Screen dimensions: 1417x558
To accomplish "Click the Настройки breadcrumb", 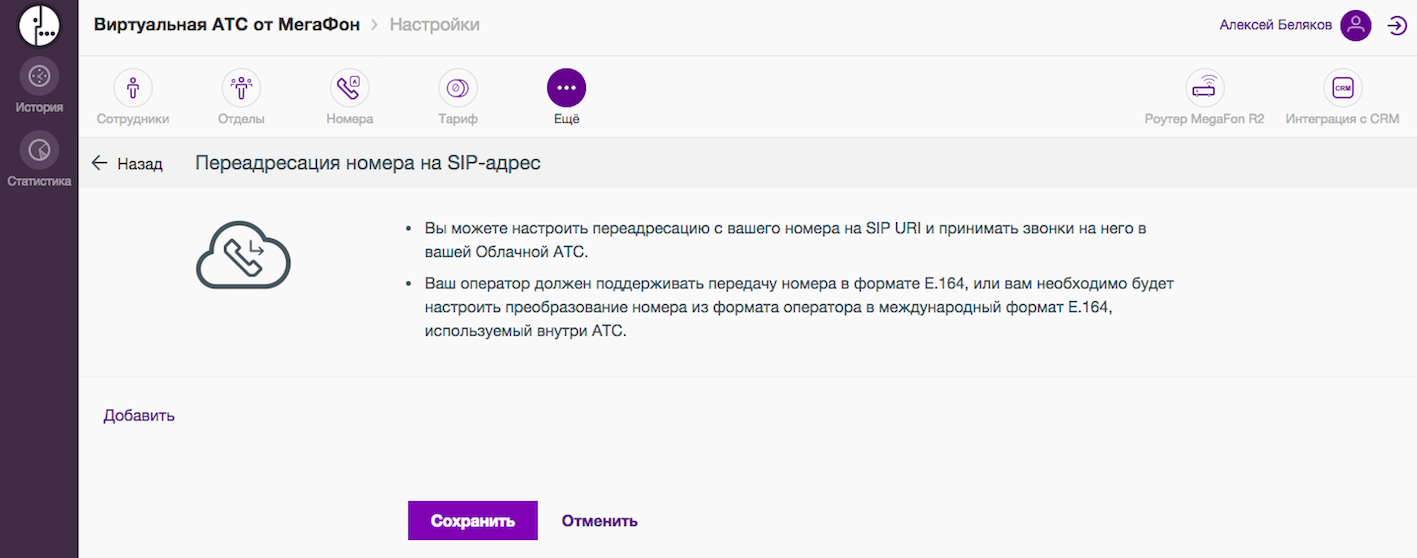I will click(x=434, y=25).
